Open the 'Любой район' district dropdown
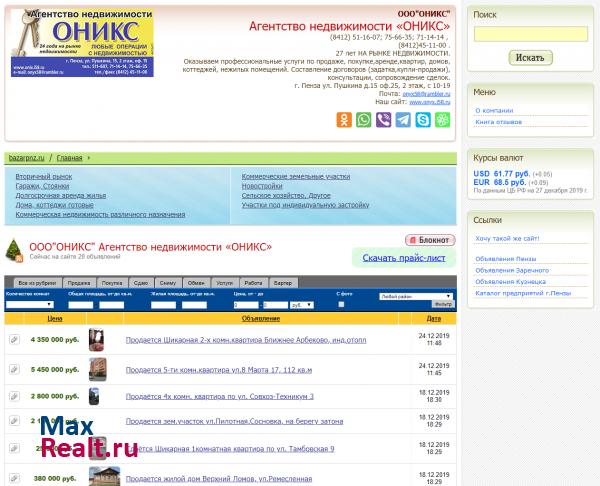The image size is (600, 486). [416, 296]
